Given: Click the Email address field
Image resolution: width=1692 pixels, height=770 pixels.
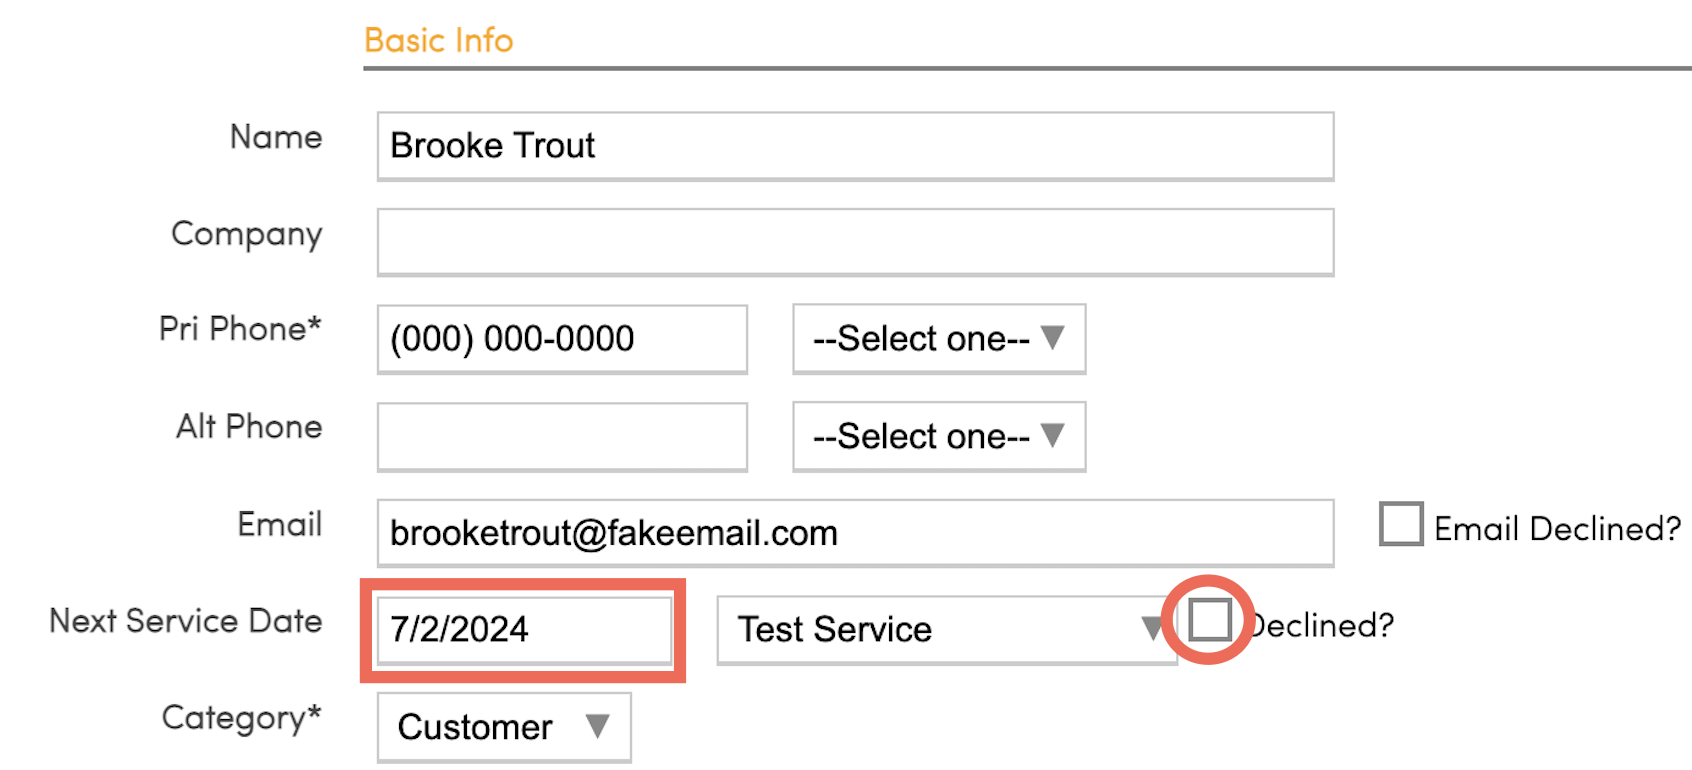Looking at the screenshot, I should pyautogui.click(x=855, y=533).
